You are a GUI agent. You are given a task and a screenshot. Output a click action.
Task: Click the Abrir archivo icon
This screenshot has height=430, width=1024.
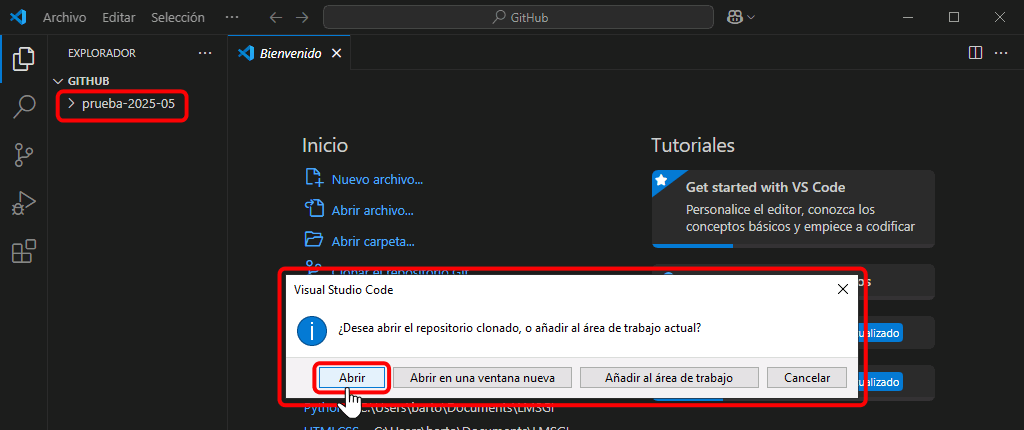pos(314,208)
